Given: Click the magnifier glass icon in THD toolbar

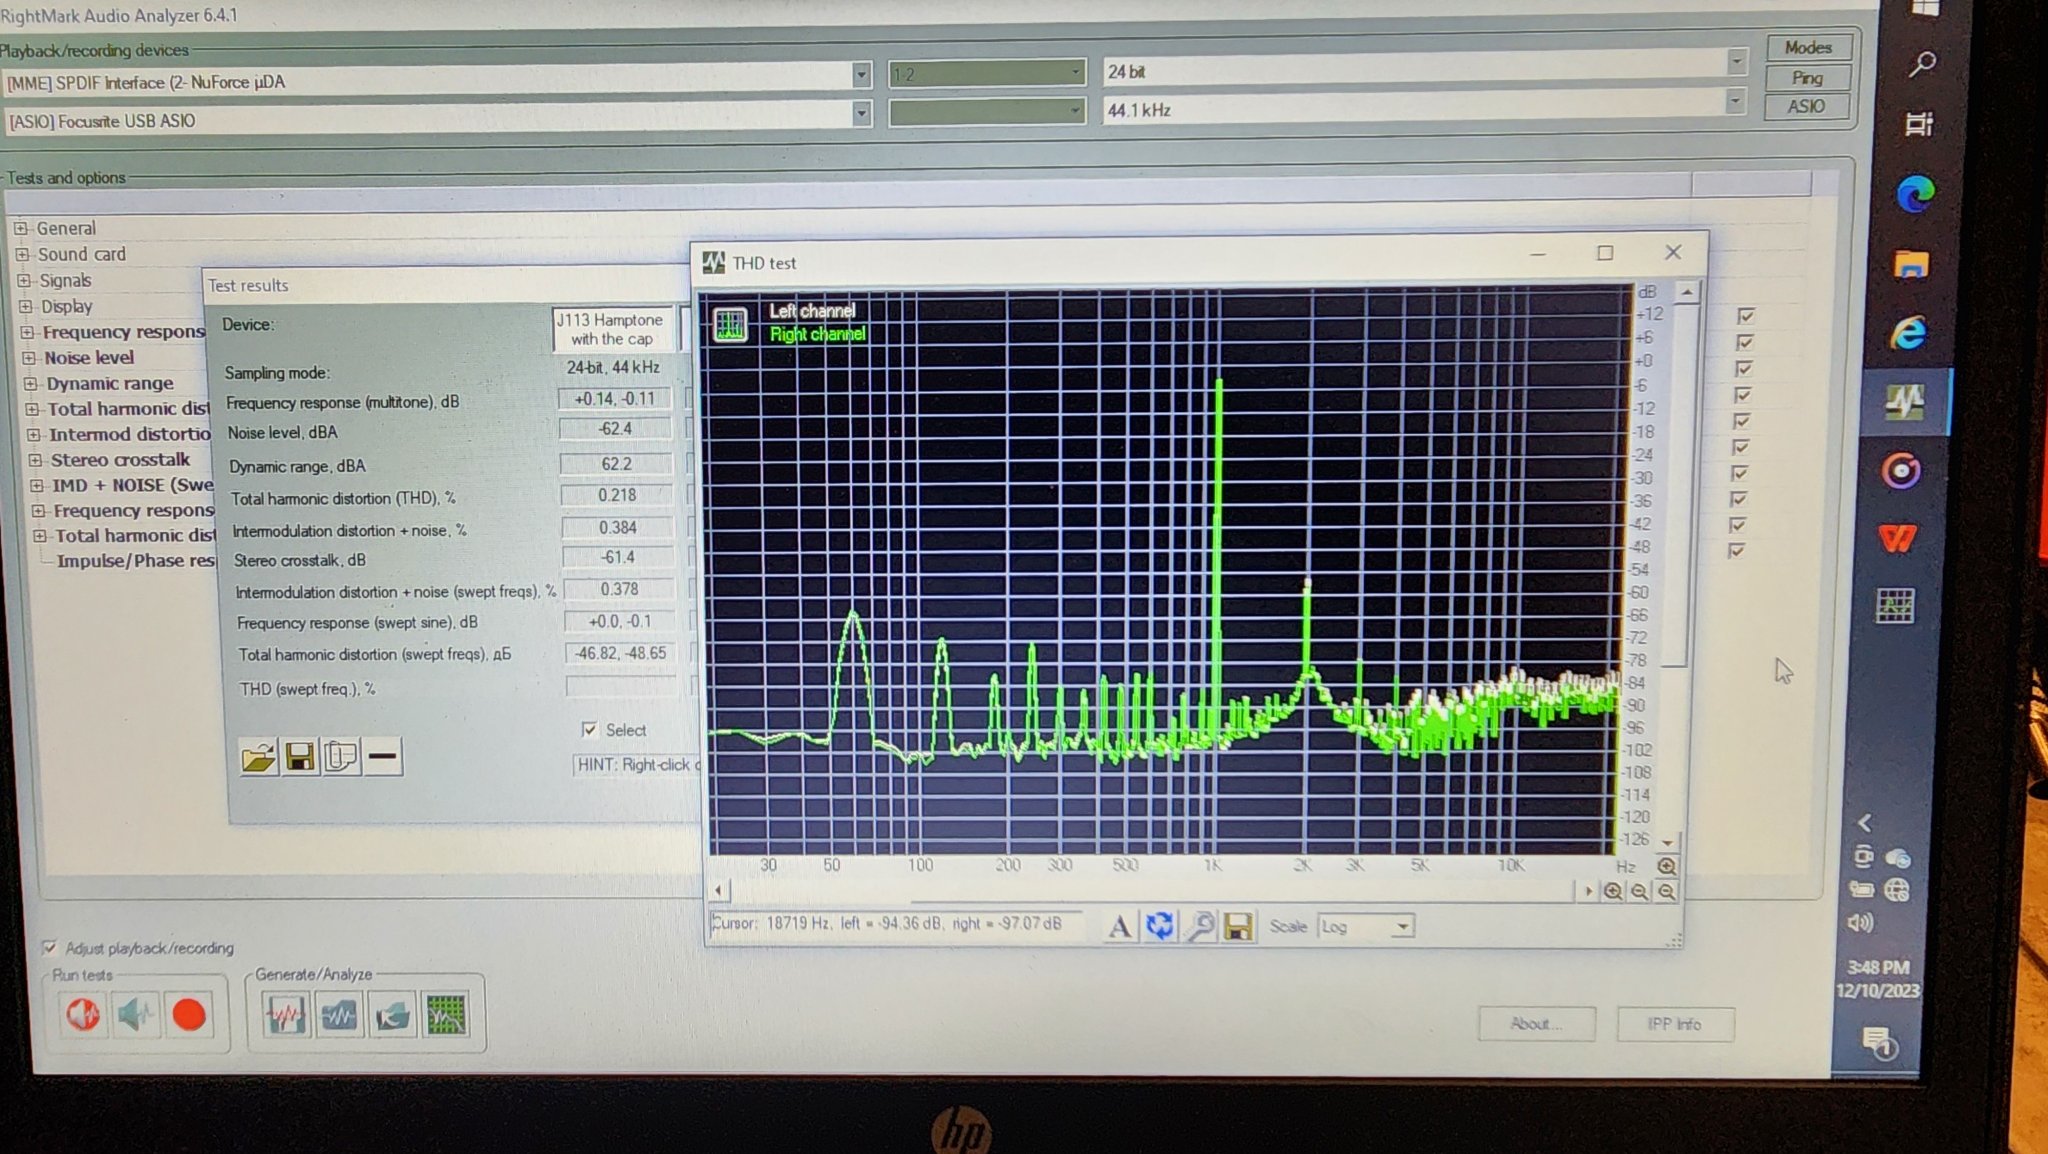Looking at the screenshot, I should 1199,926.
